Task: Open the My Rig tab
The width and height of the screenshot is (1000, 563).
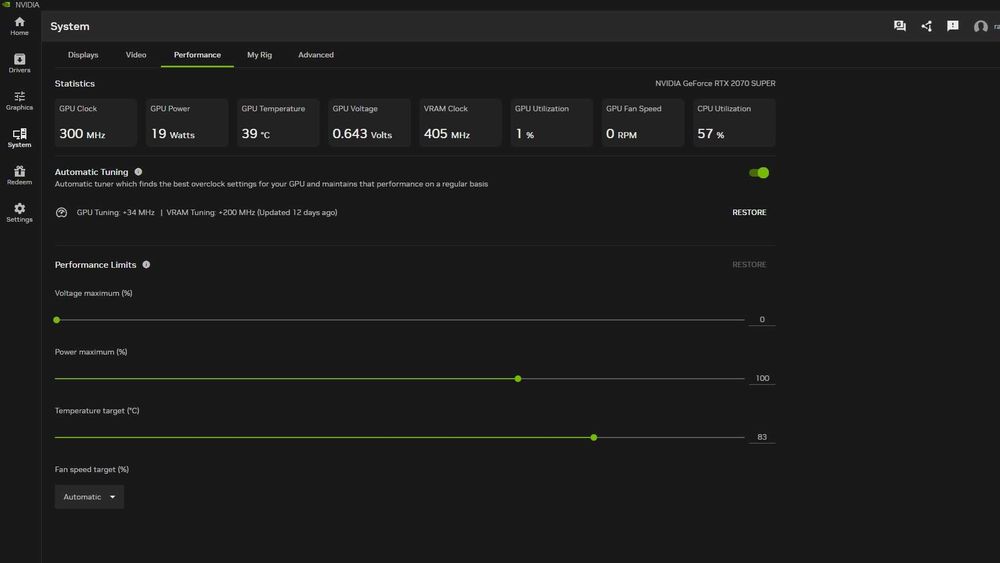Action: [260, 55]
